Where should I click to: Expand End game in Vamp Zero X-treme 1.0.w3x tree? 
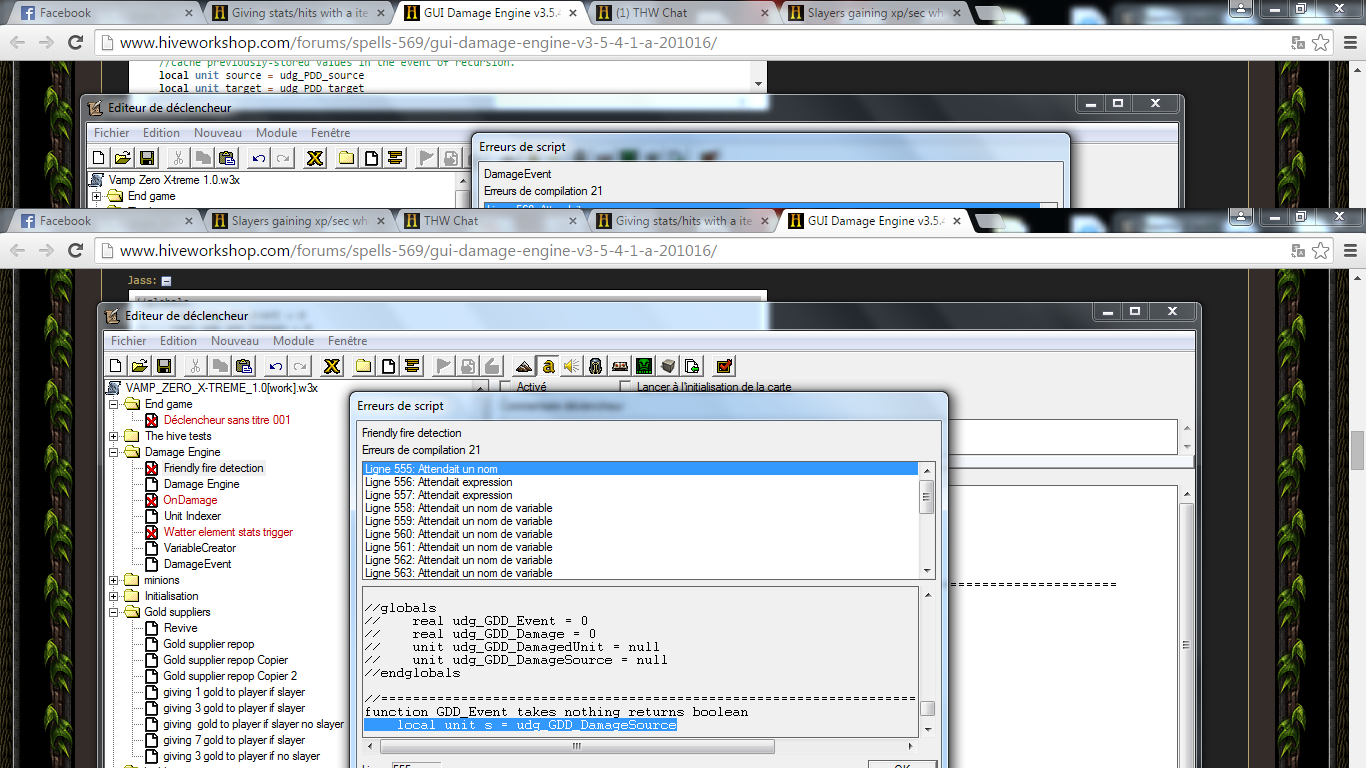(97, 196)
